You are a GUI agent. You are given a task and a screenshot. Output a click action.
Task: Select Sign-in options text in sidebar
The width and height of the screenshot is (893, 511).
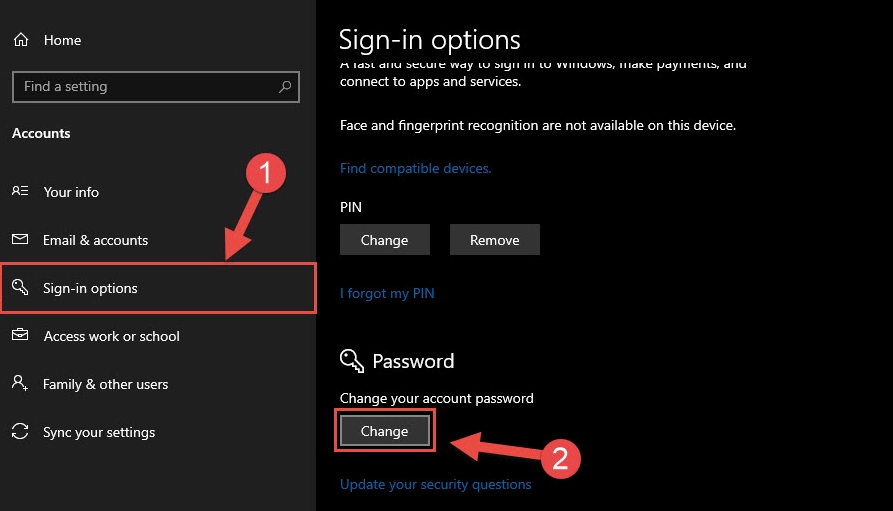(x=90, y=288)
